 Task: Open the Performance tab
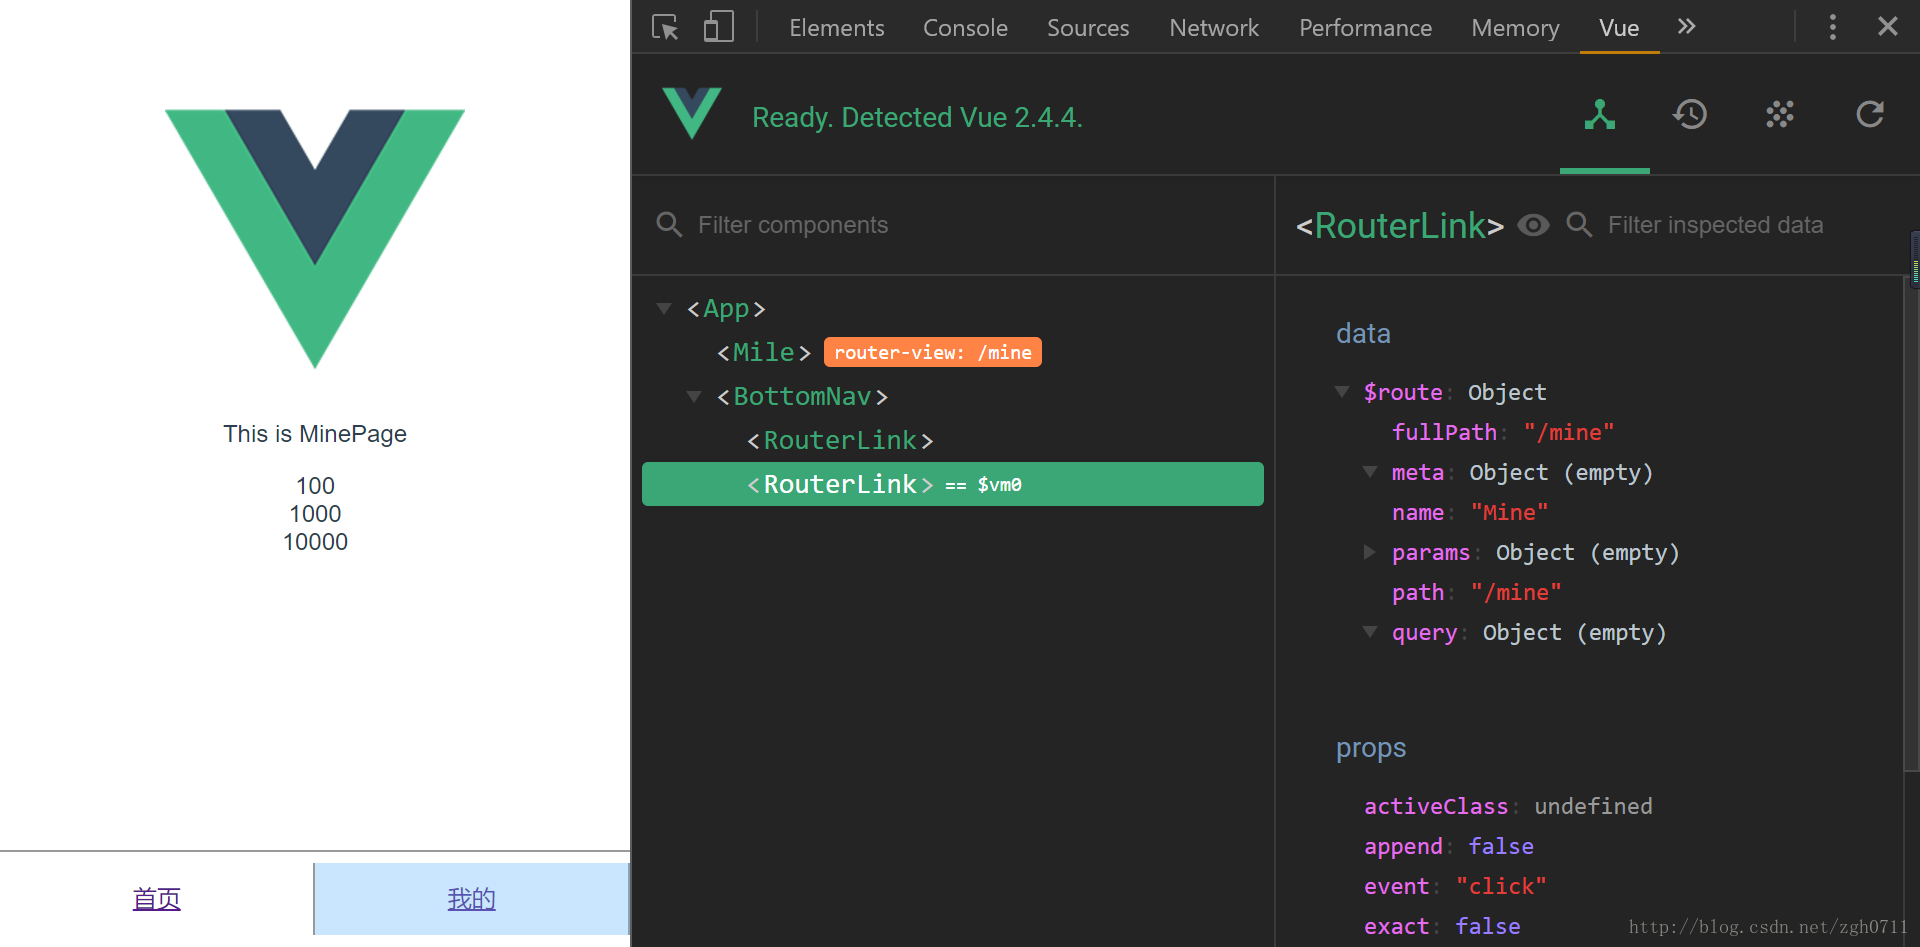pyautogui.click(x=1365, y=28)
